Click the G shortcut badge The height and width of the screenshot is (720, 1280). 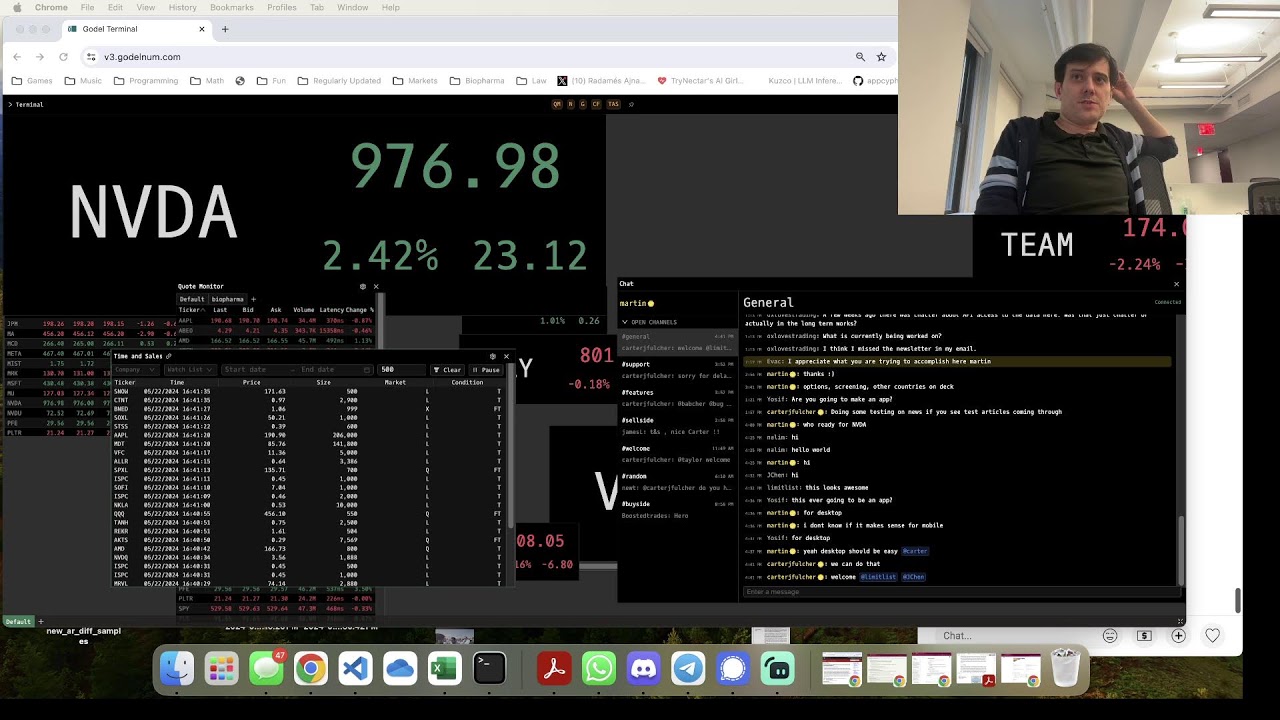click(583, 104)
